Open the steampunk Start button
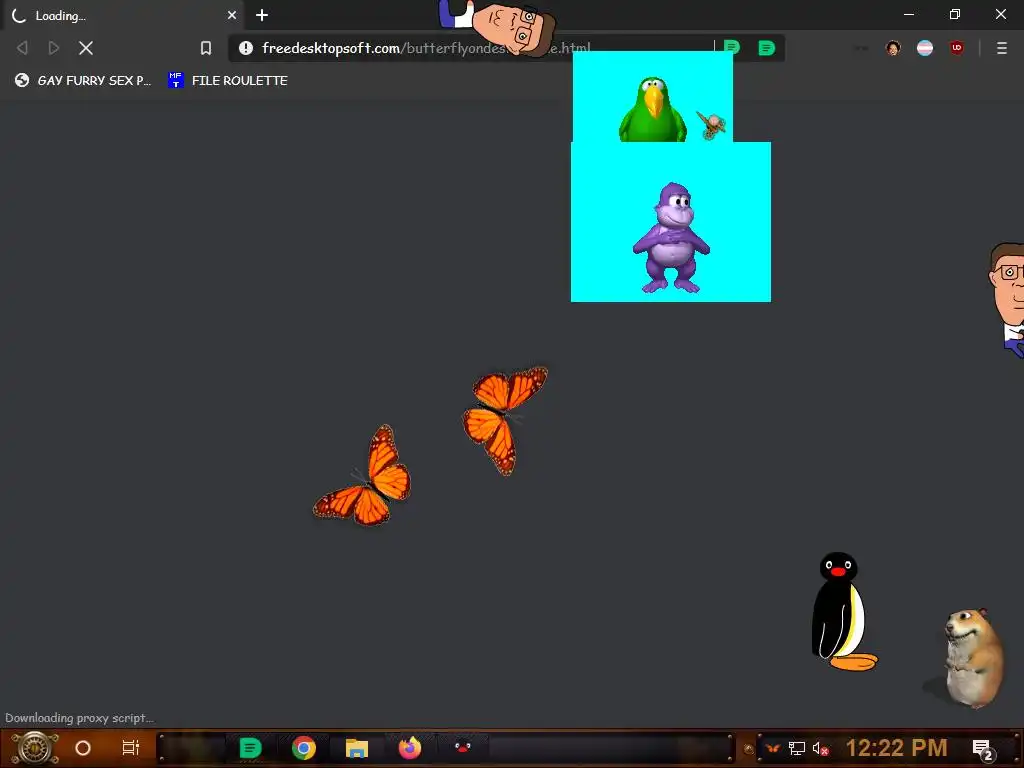Image resolution: width=1024 pixels, height=768 pixels. [35, 748]
